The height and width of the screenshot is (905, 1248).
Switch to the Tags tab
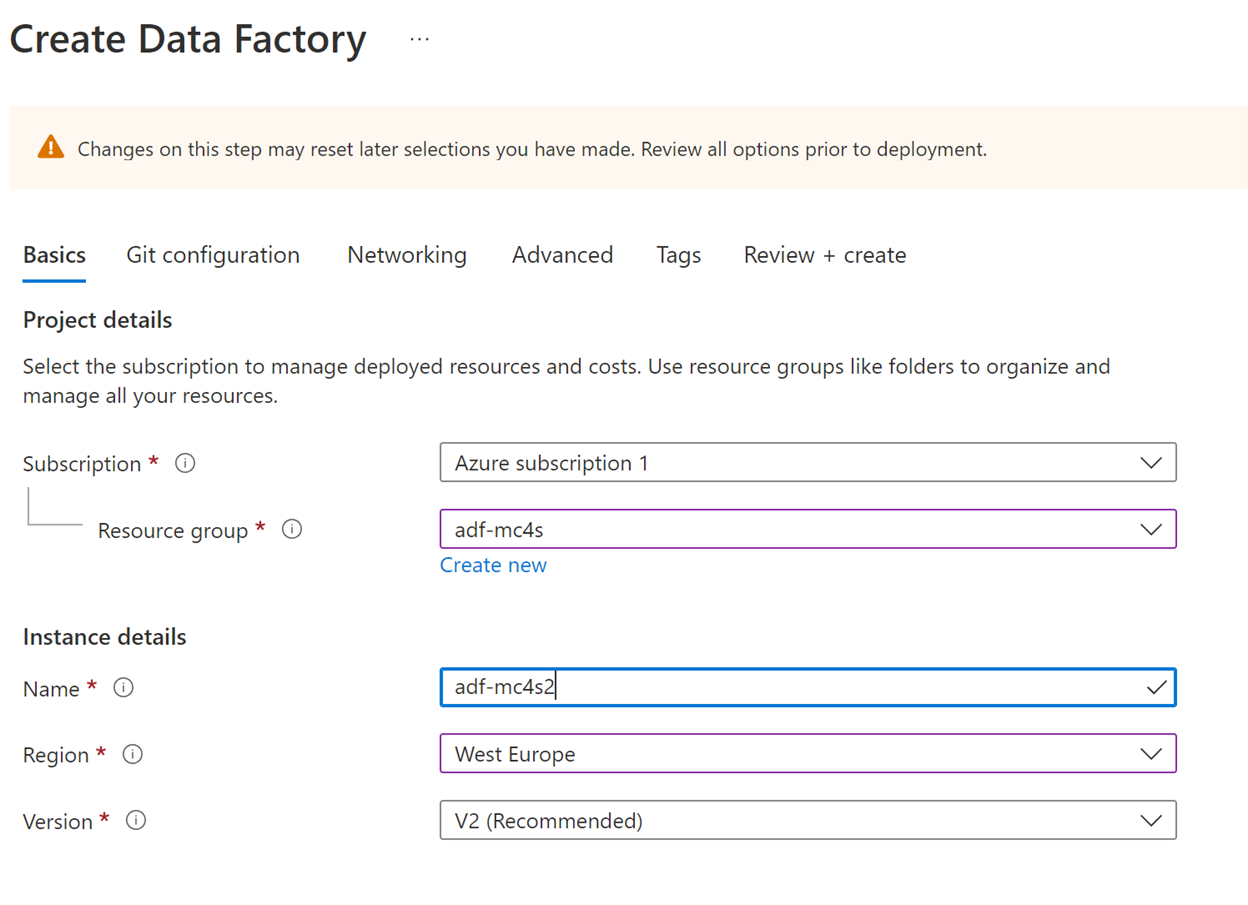tap(679, 255)
